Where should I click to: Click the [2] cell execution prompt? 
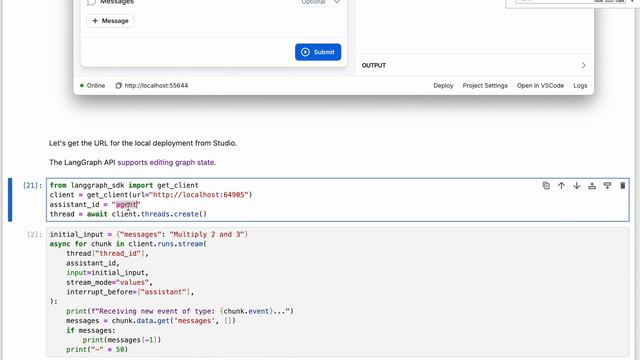[x=35, y=234]
